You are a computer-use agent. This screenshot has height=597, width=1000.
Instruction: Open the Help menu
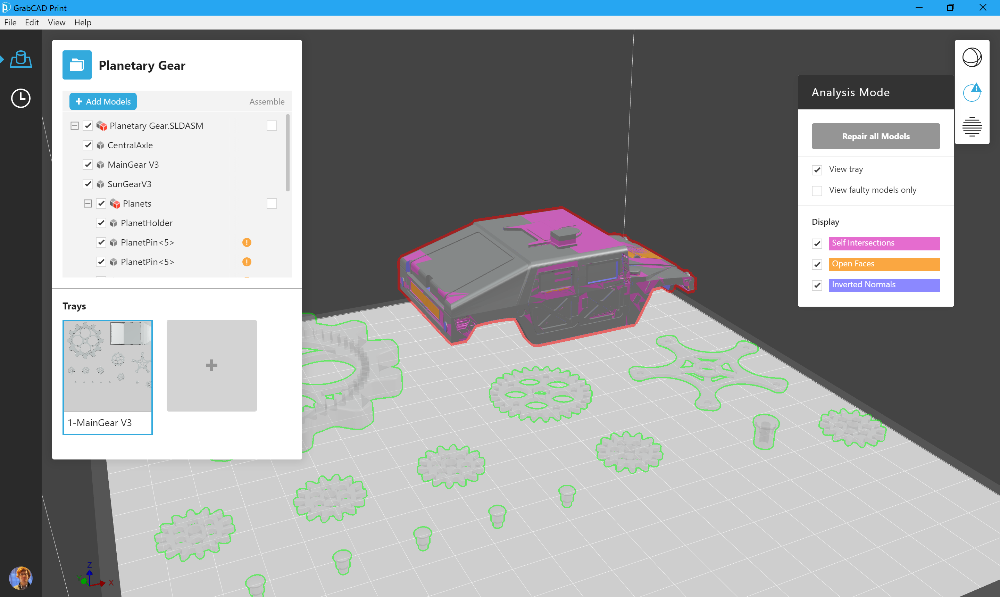click(83, 22)
